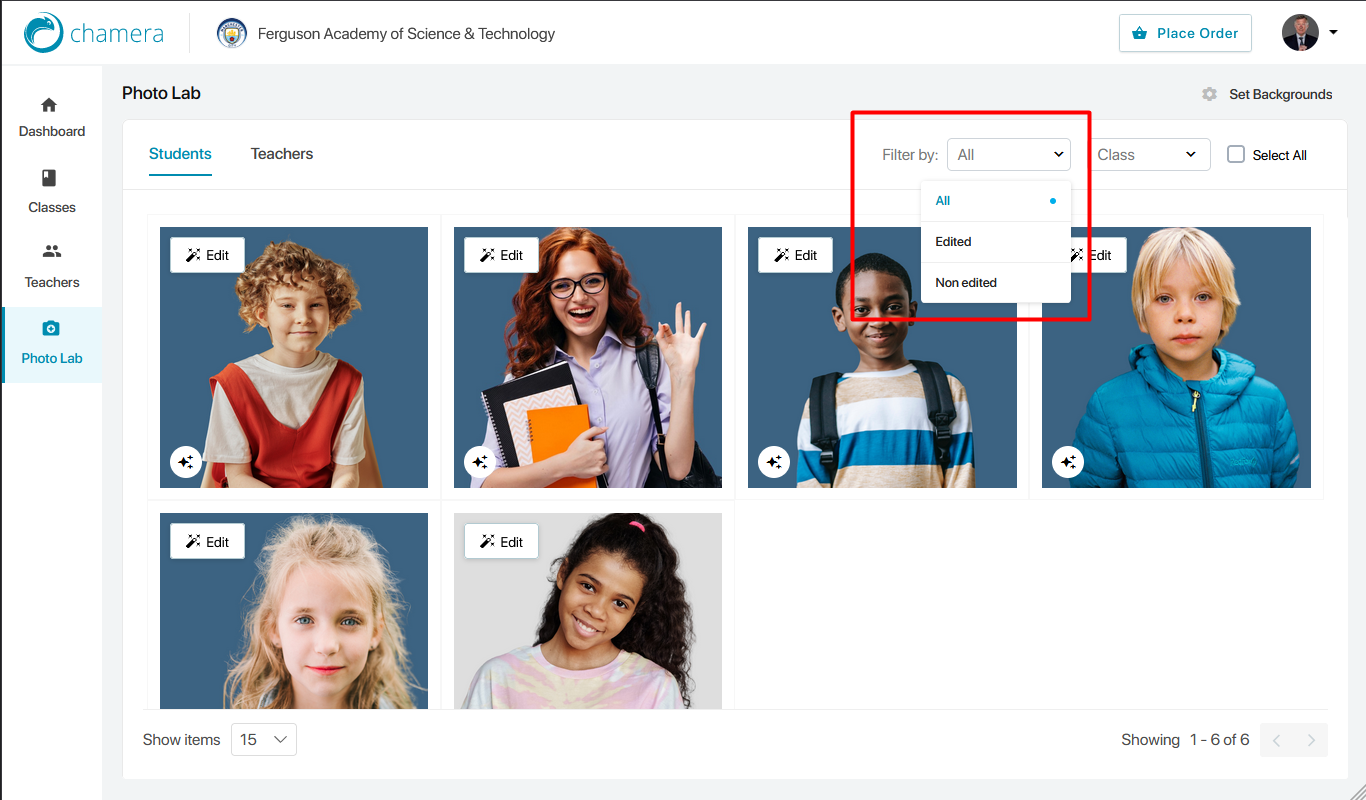Click the resize grip at window corner

point(1356,790)
